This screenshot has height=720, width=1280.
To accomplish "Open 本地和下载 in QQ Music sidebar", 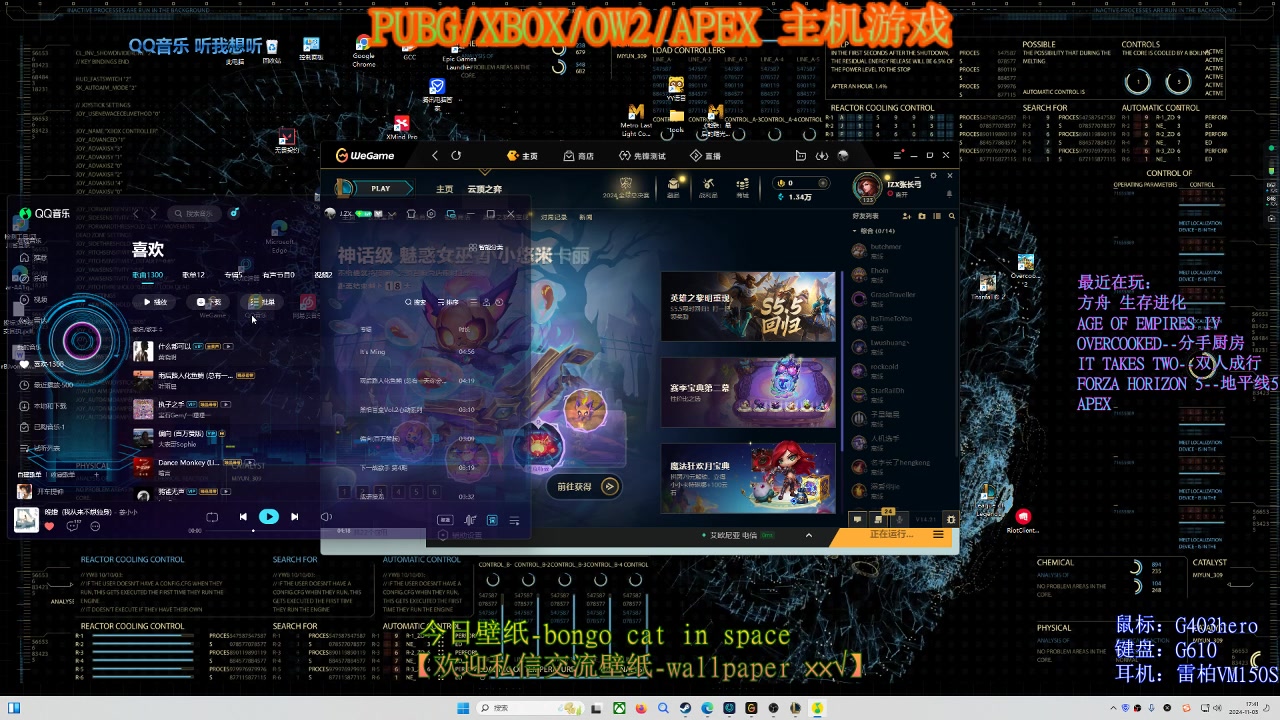I will tap(45, 406).
